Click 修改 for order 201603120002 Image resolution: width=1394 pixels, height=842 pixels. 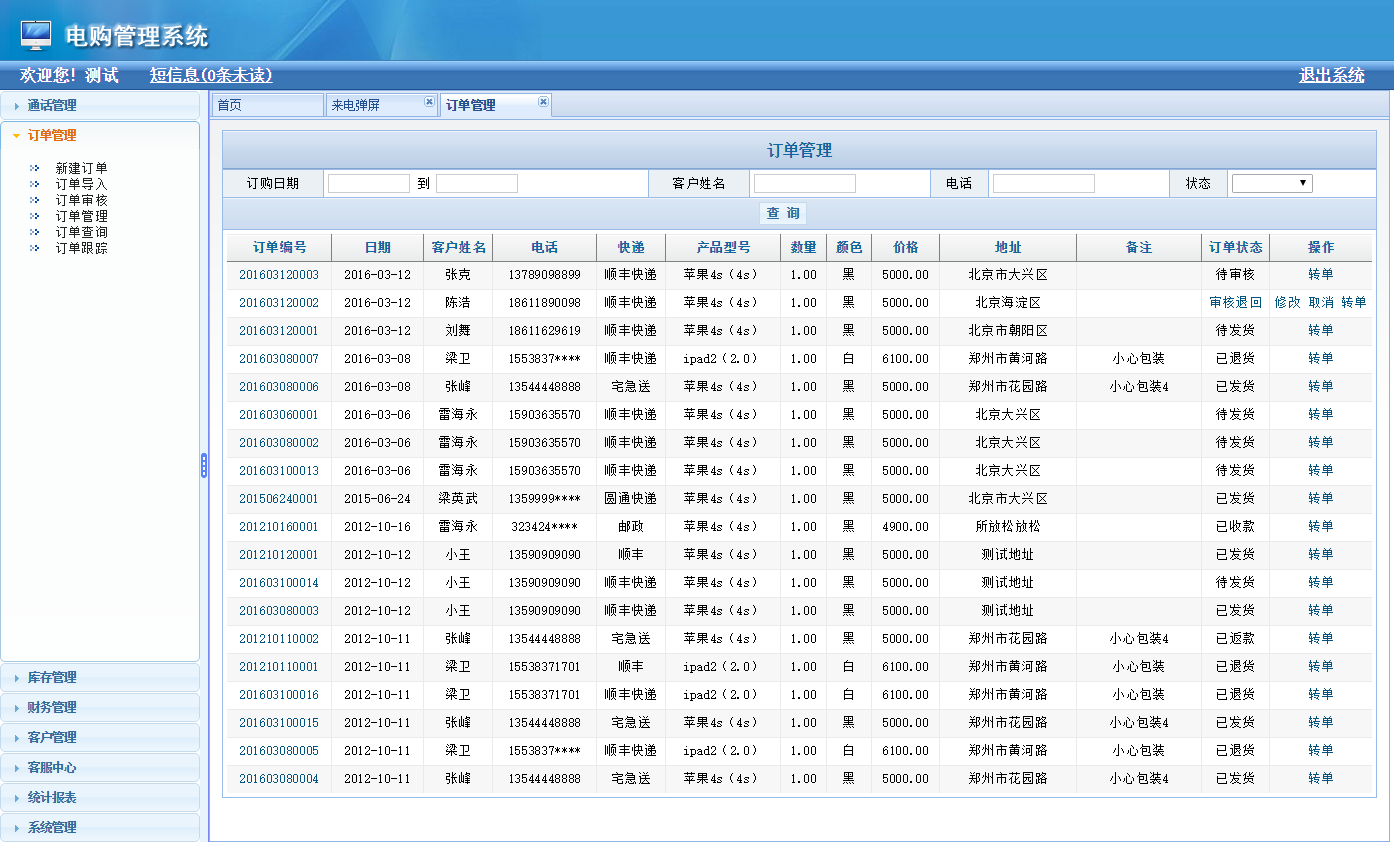(x=1287, y=303)
